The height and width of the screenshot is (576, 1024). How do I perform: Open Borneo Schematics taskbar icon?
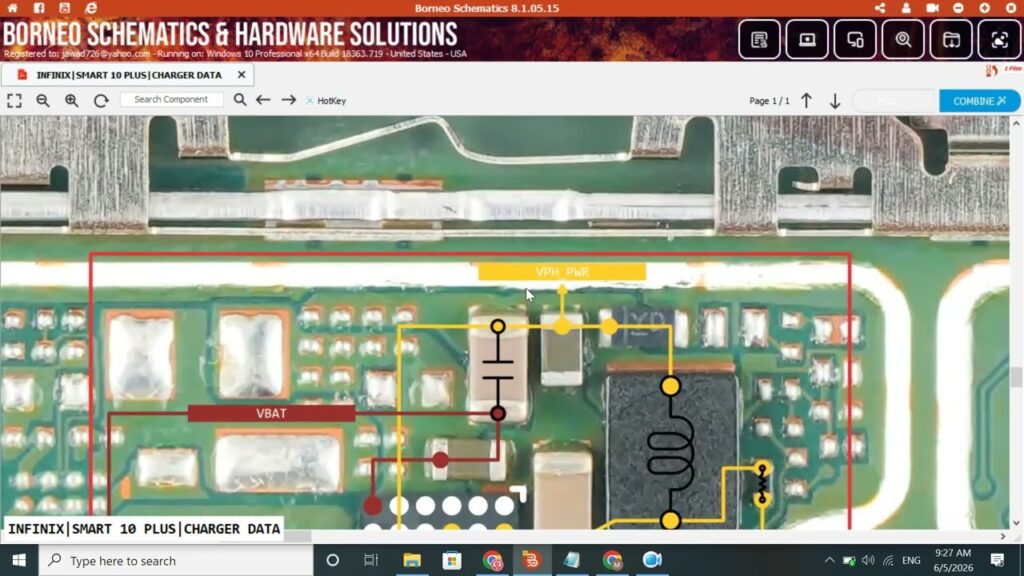(532, 560)
